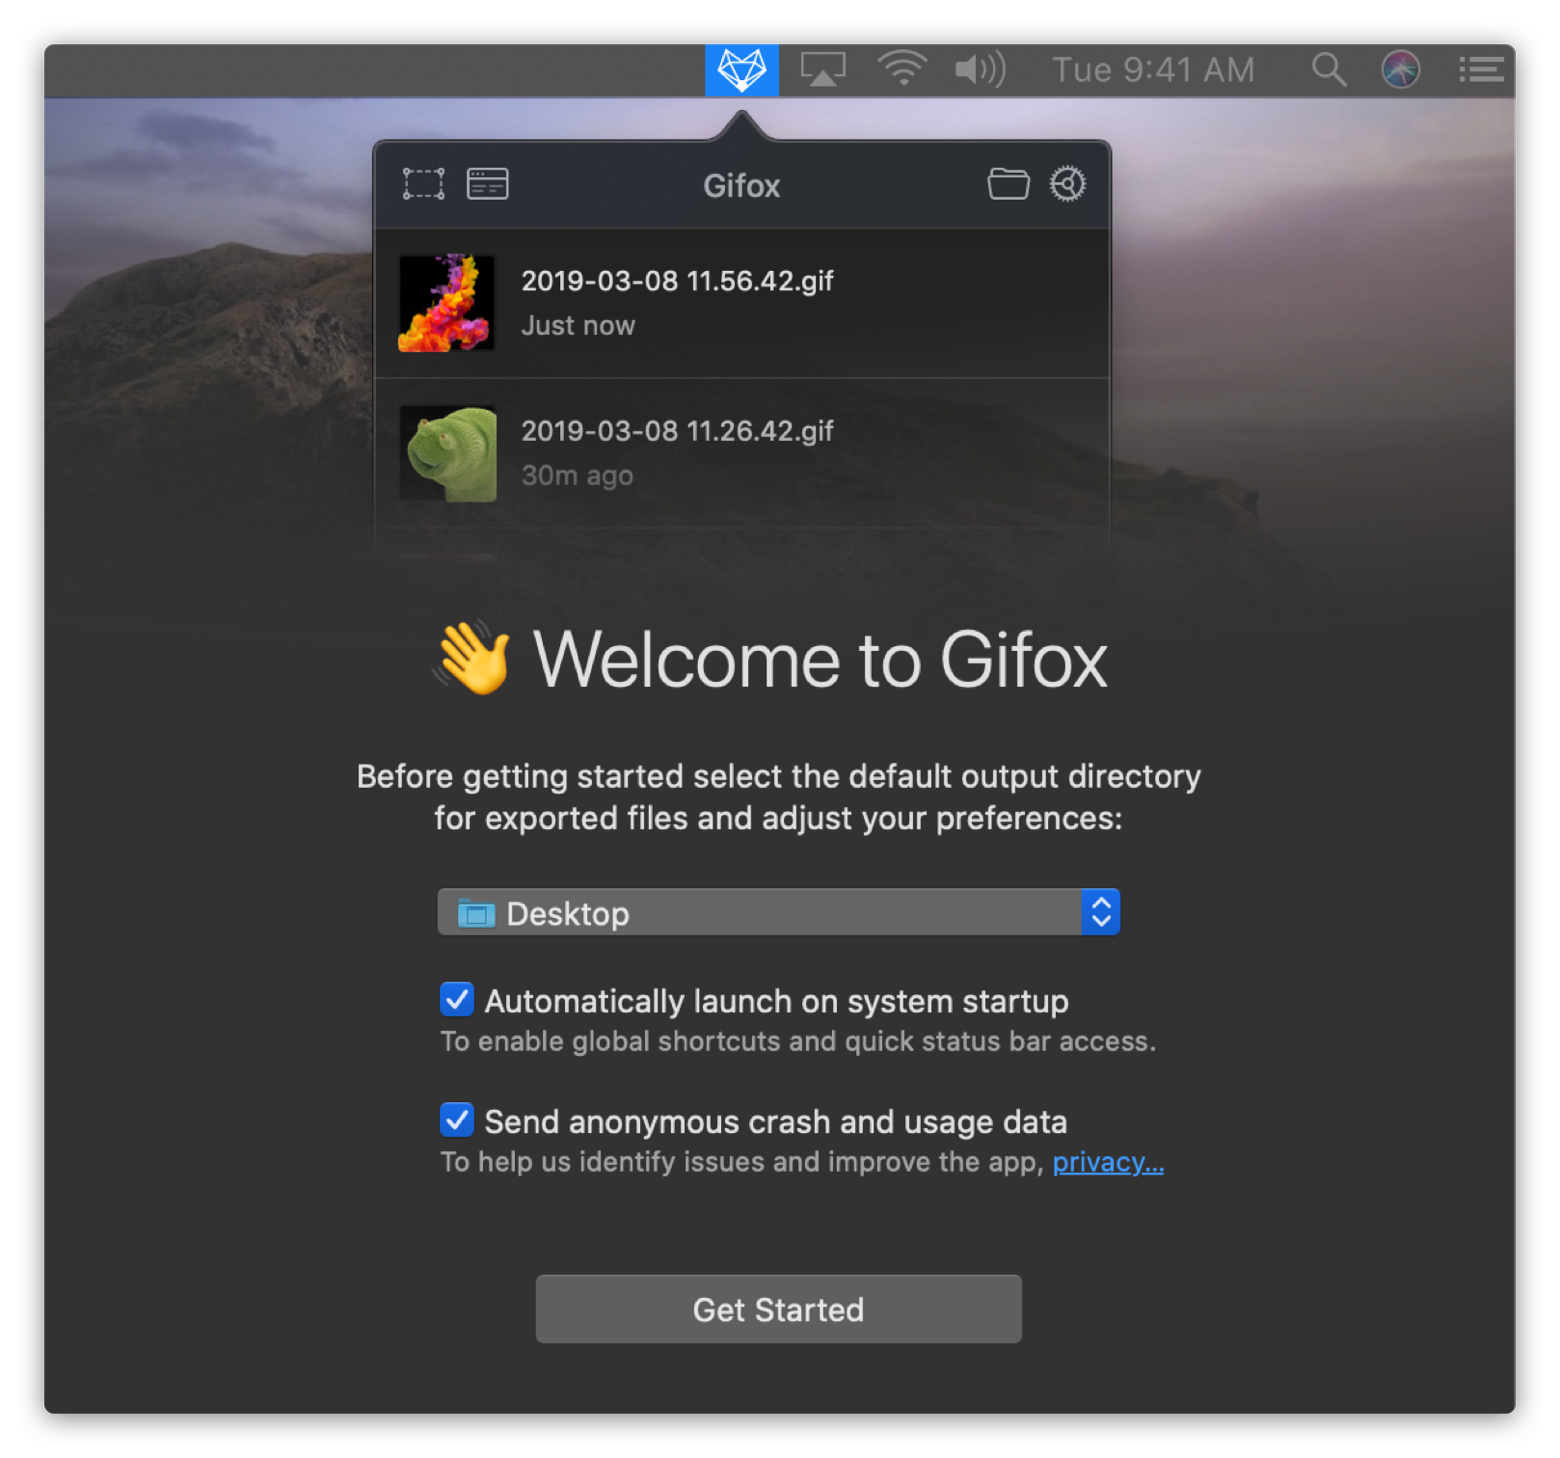
Task: Open the colorful smoke GIF thumbnail
Action: (447, 303)
